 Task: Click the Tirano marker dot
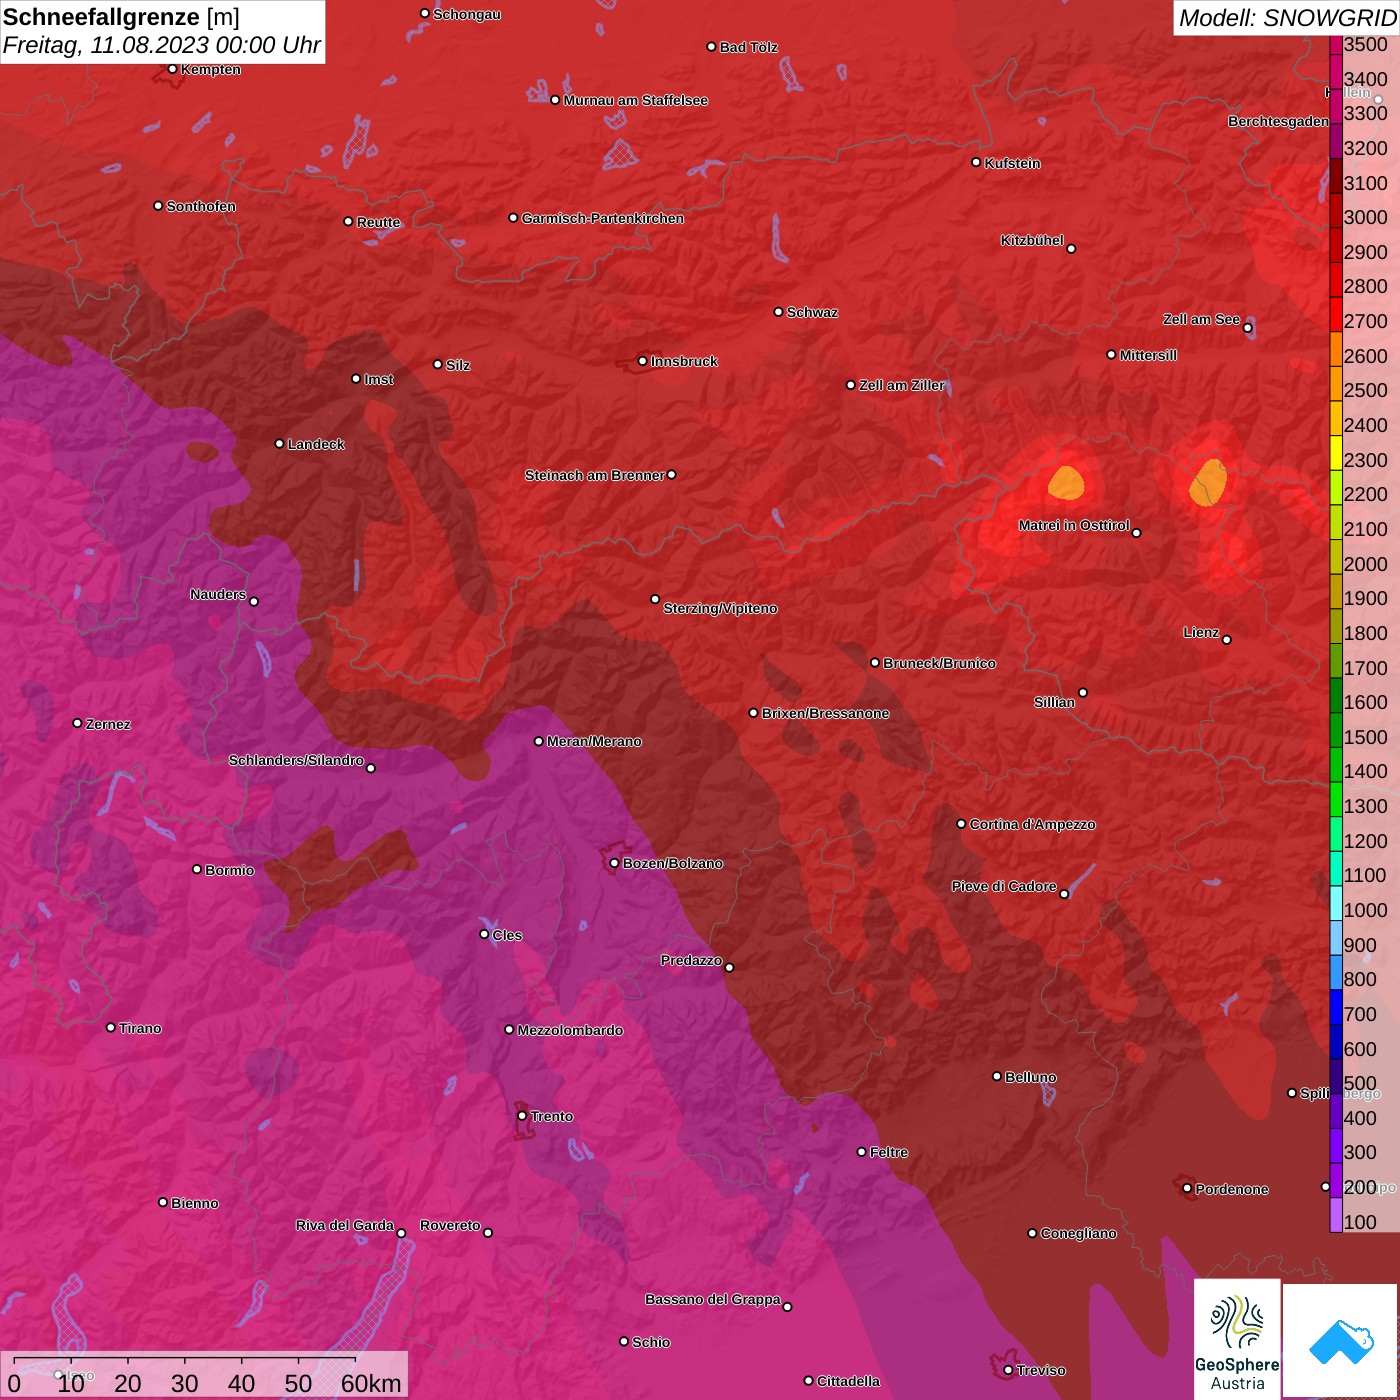coord(110,1027)
